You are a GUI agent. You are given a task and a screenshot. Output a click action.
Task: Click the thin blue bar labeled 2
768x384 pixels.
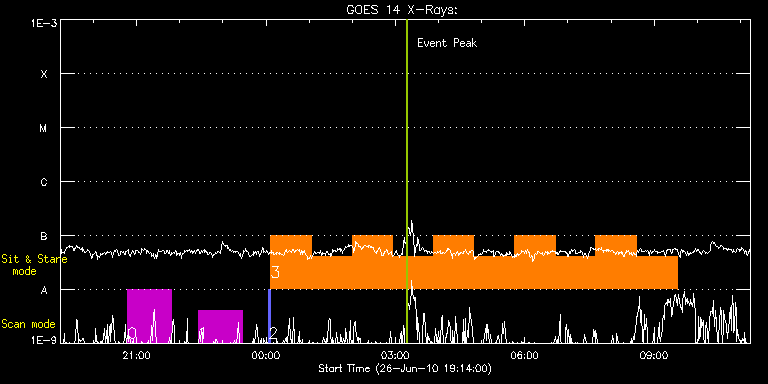[269, 316]
